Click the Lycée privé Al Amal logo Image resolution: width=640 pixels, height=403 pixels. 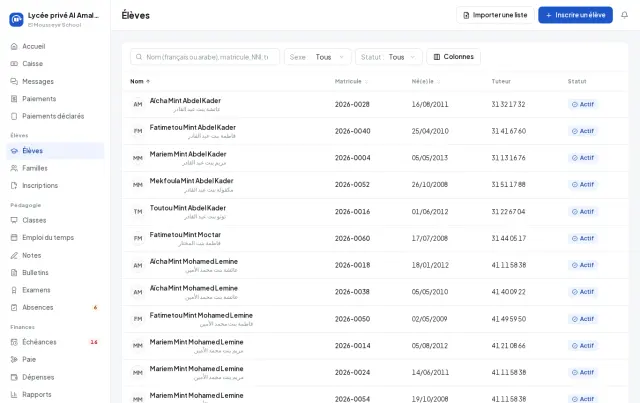point(16,19)
